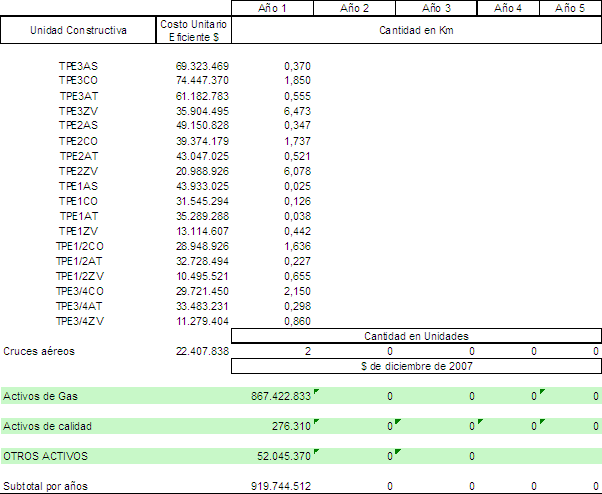Click the Año 1 column header
The height and width of the screenshot is (494, 602).
coord(271,8)
